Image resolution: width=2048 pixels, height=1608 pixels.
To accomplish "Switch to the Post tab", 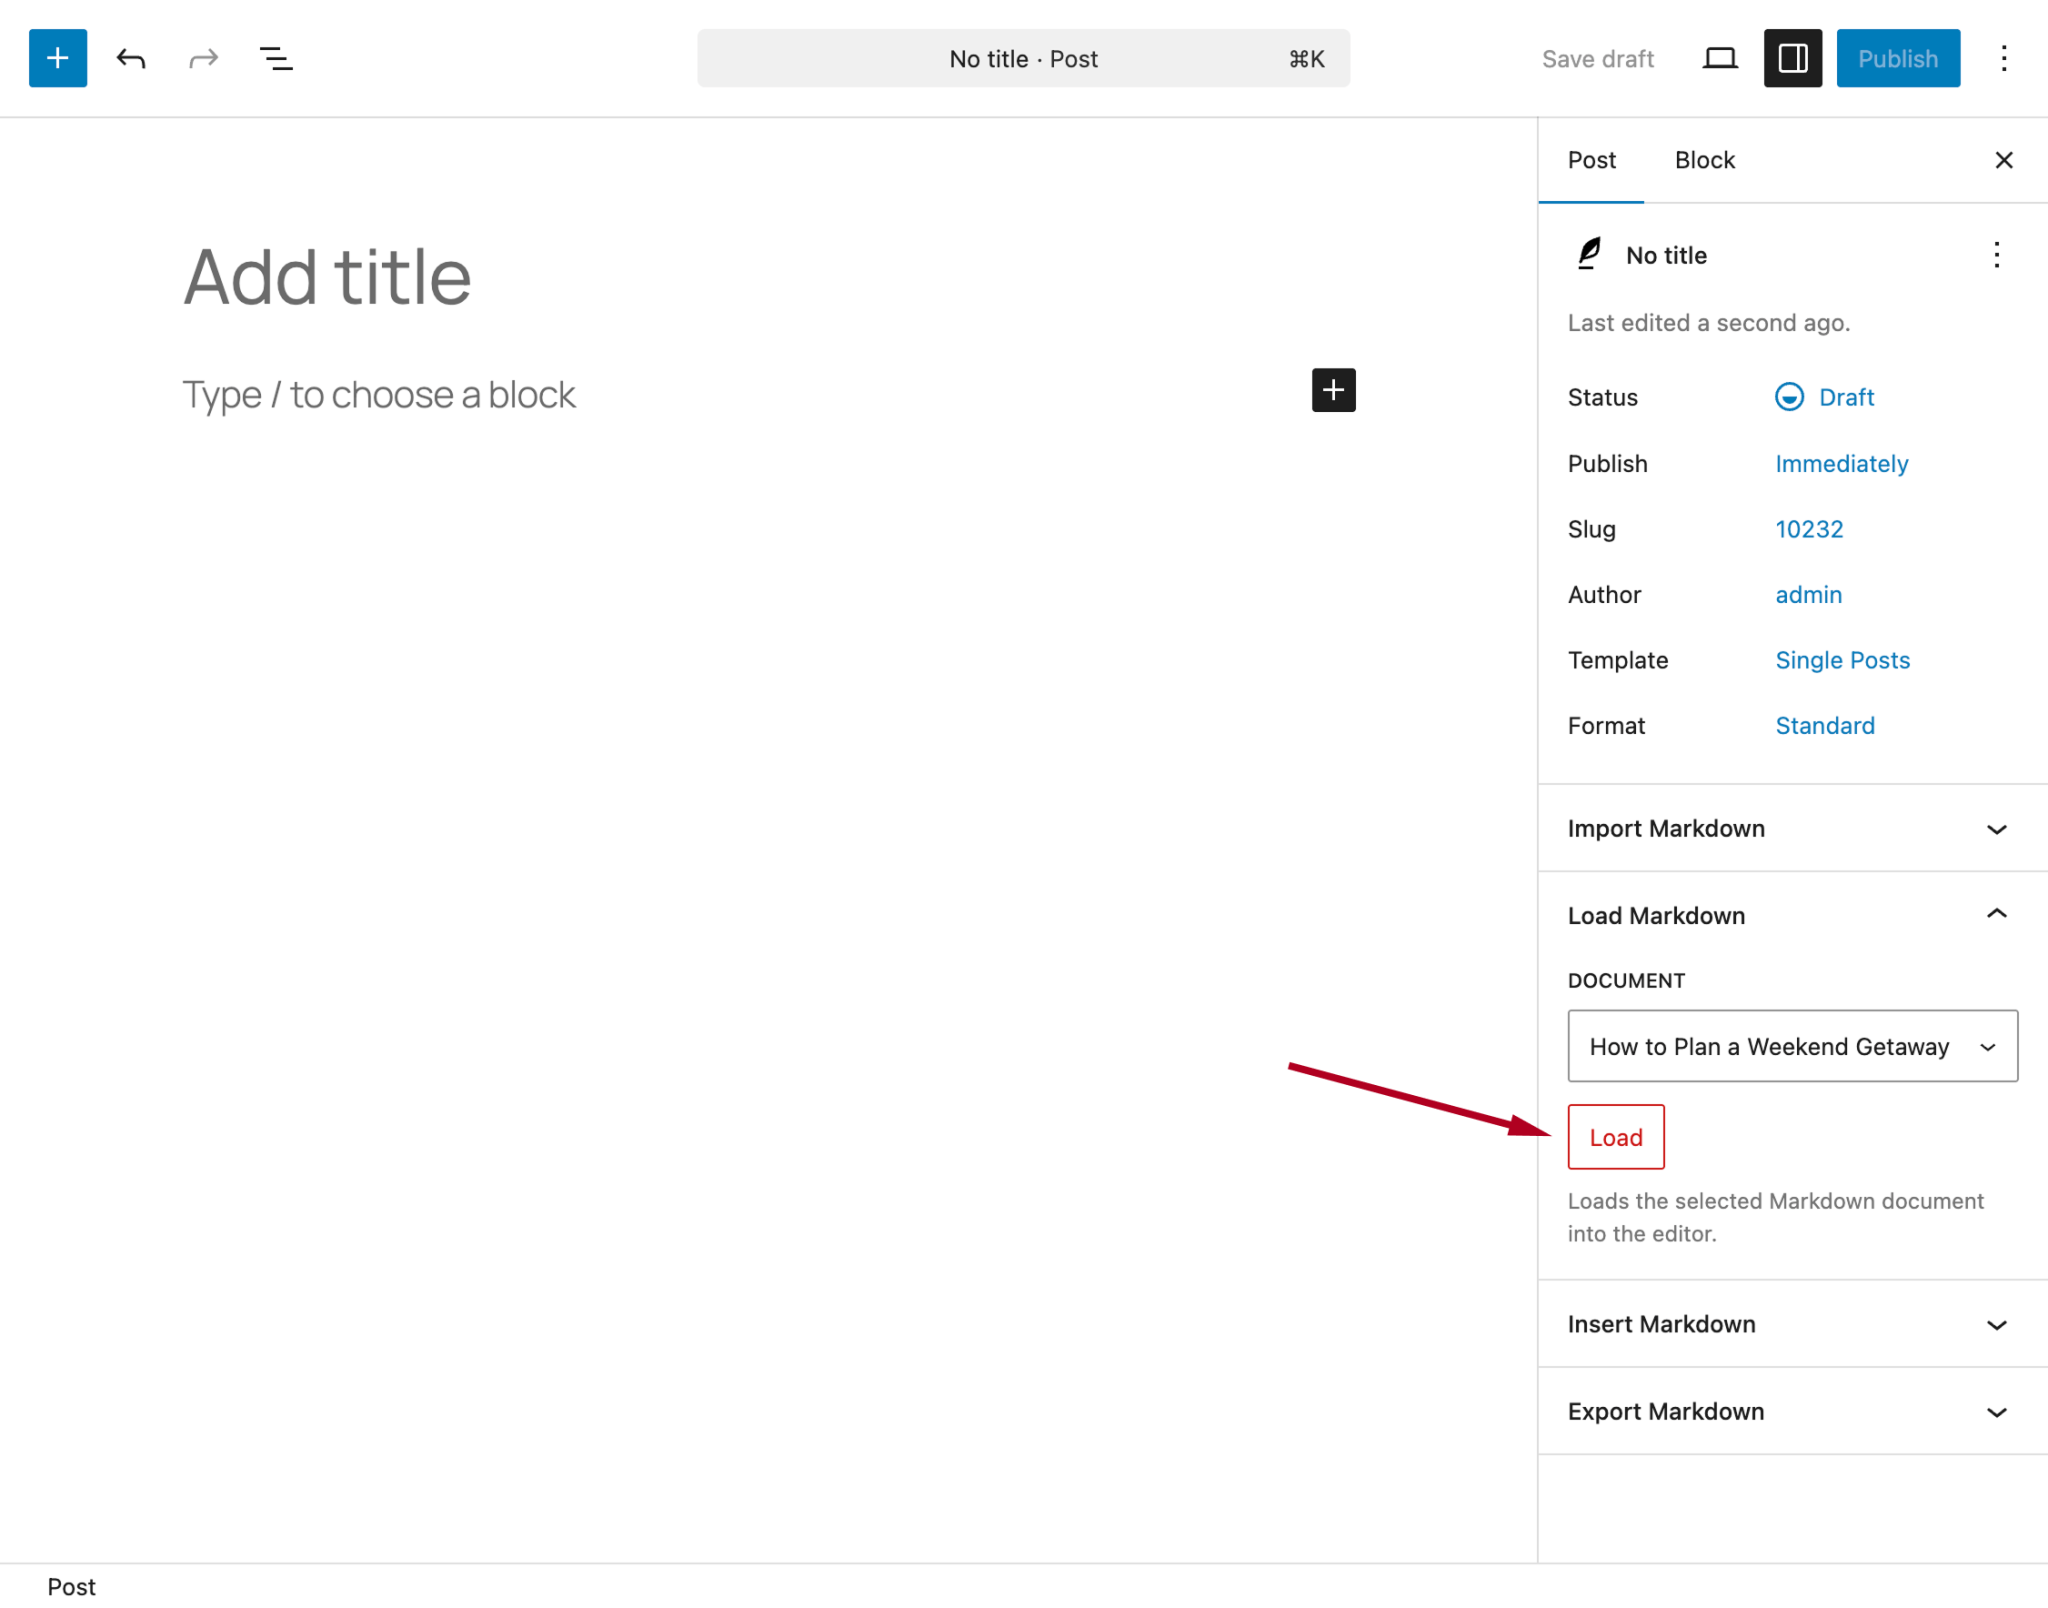I will [x=1591, y=160].
